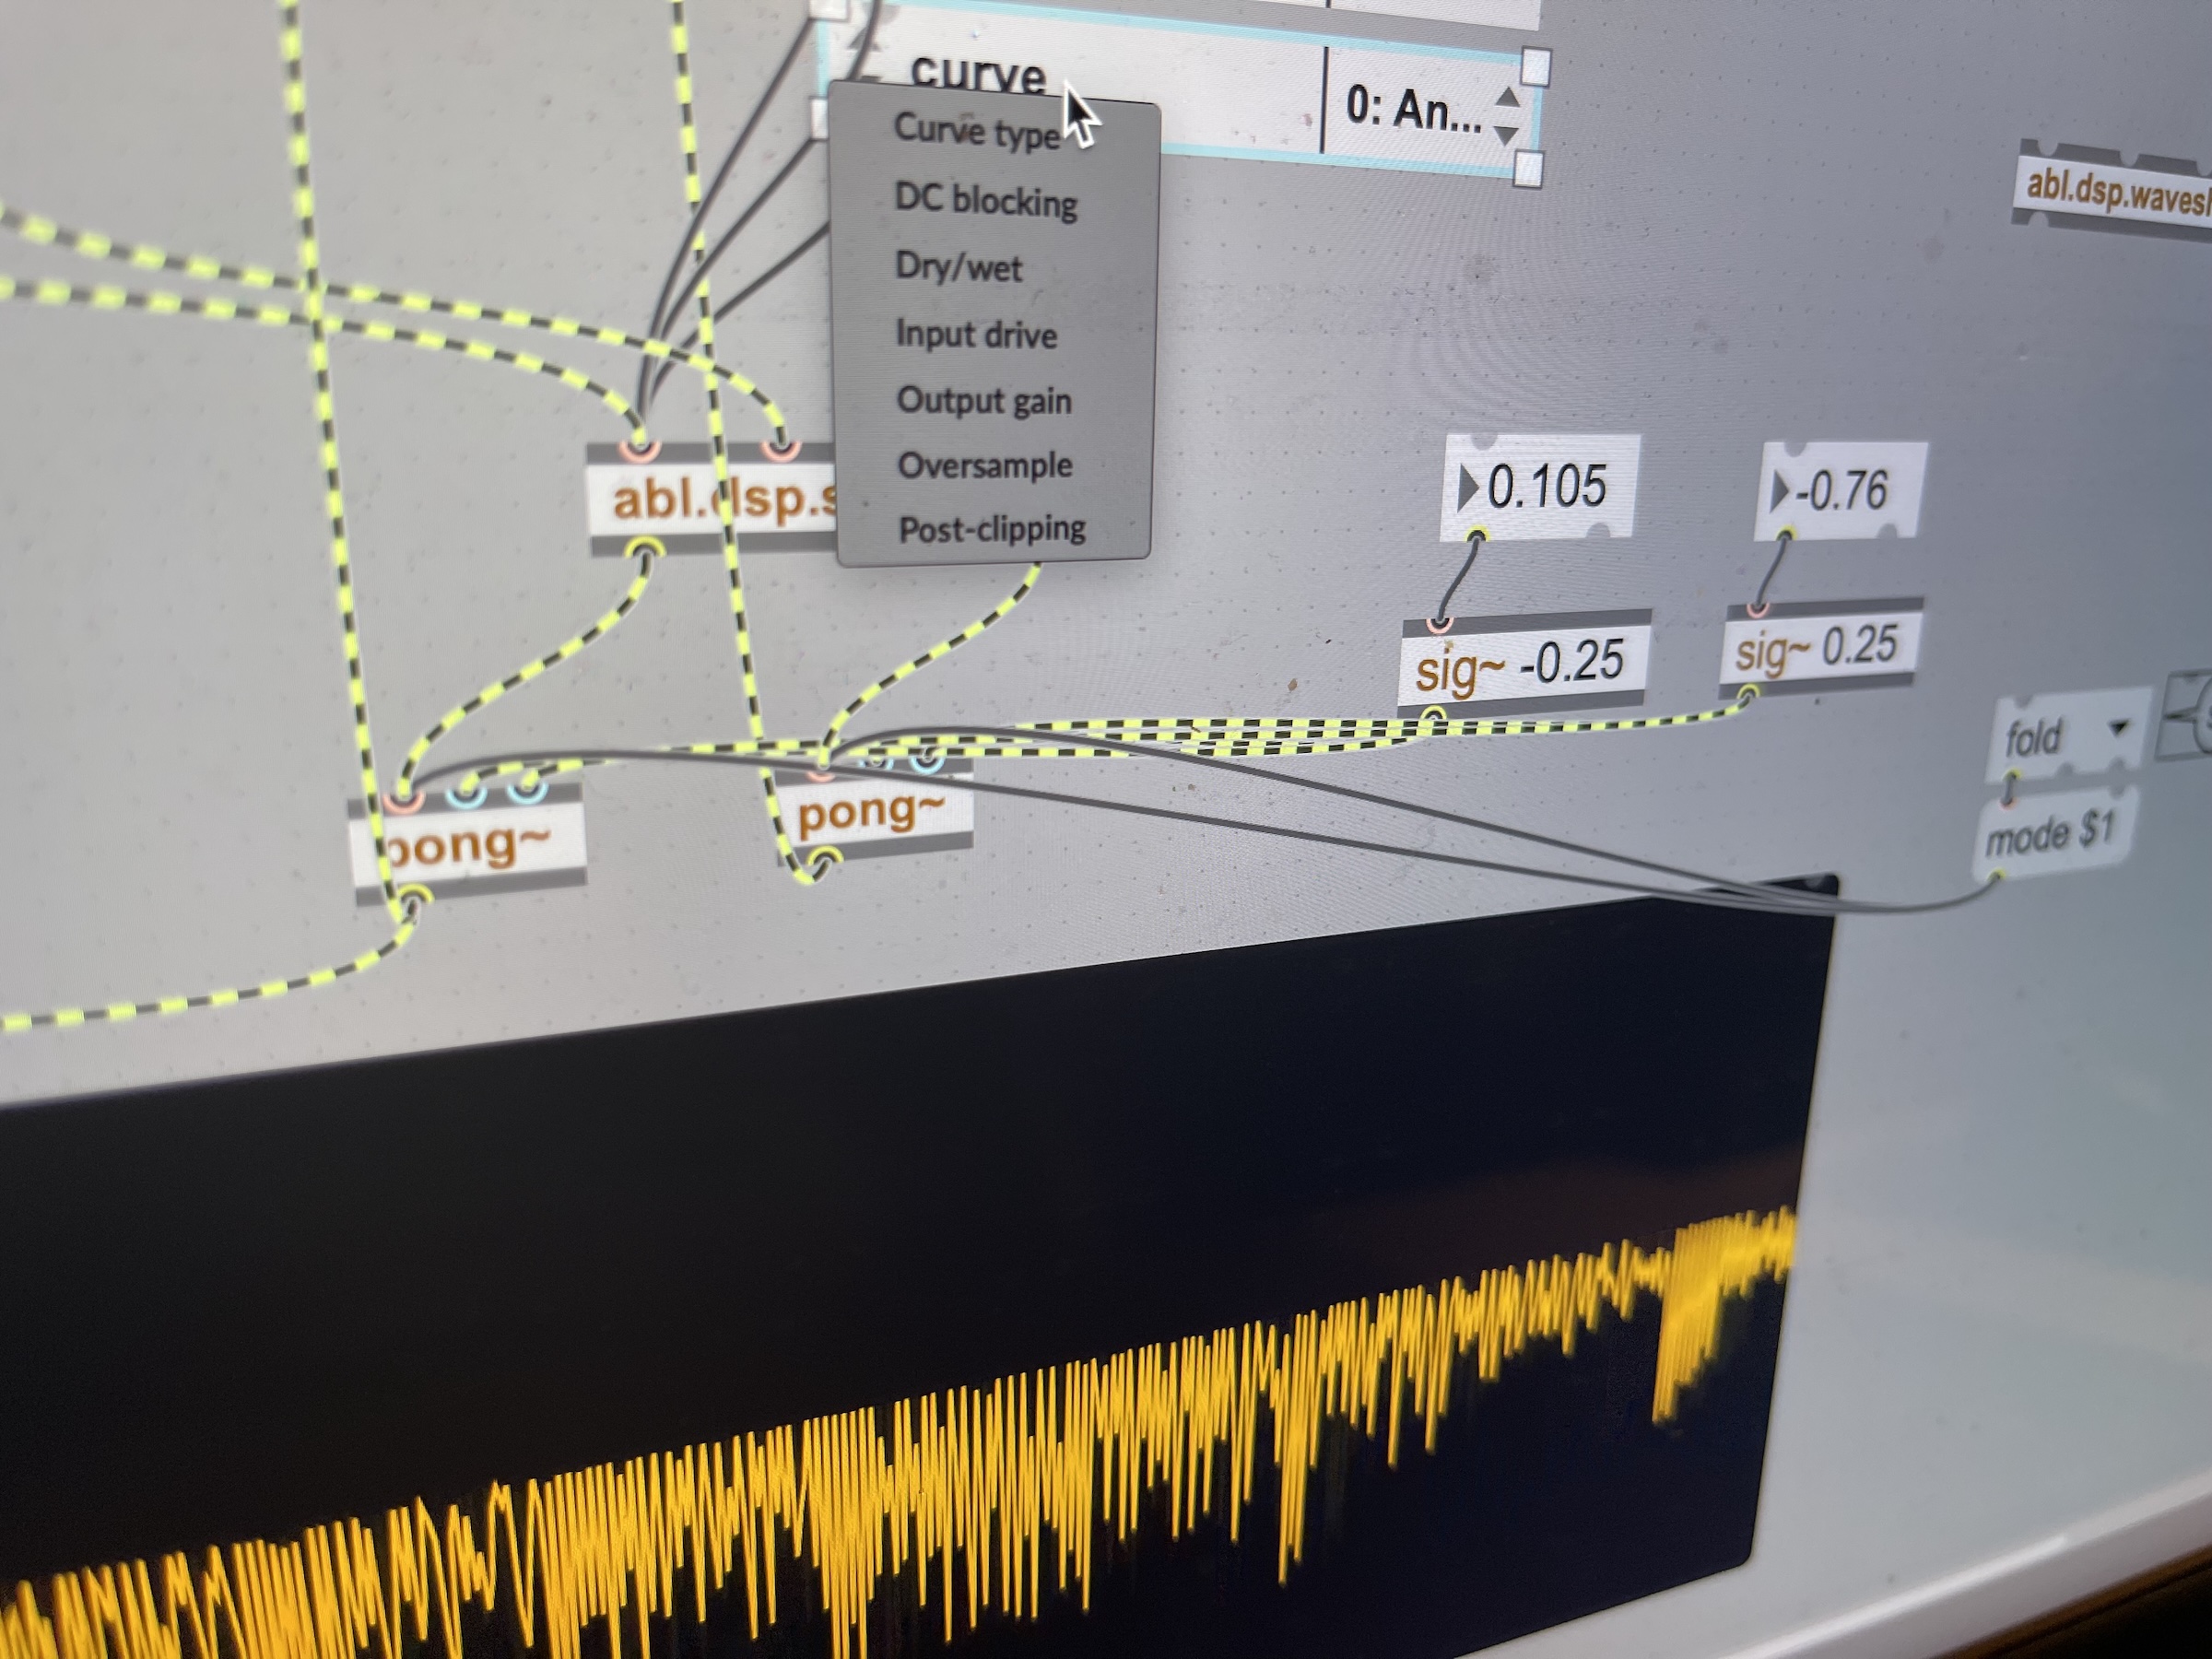
Task: Click the down arrow on curve value
Action: (x=1505, y=134)
